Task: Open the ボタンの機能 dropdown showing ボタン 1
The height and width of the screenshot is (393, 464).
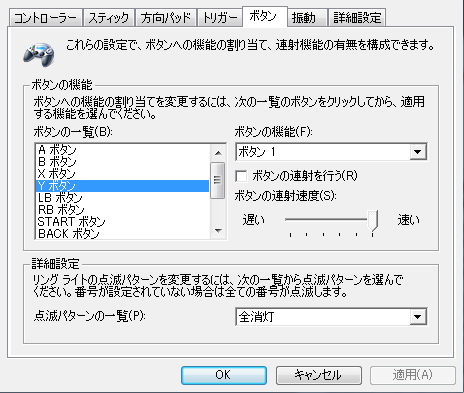Action: (x=331, y=152)
